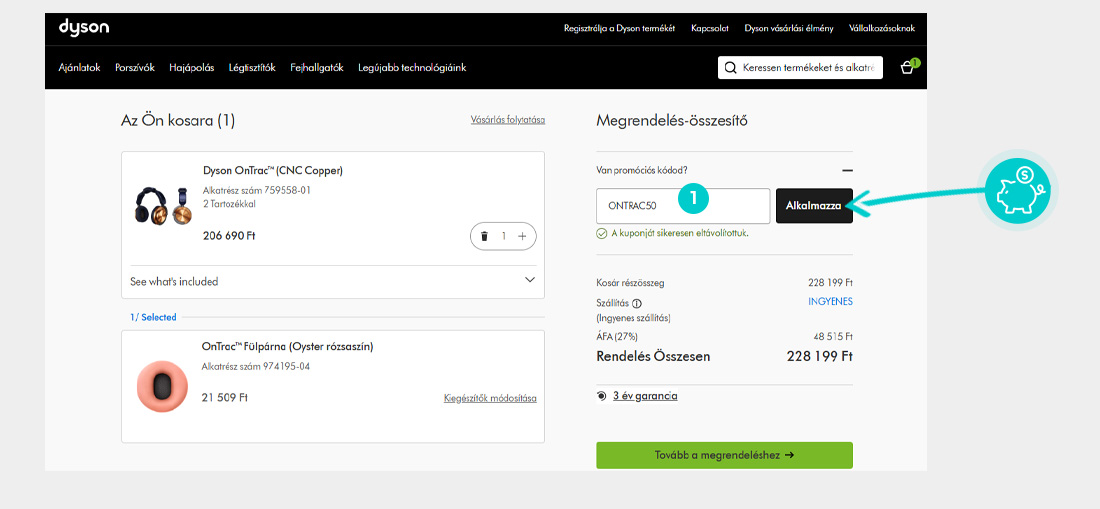The width and height of the screenshot is (1100, 509).
Task: Click the piggy bank savings icon
Action: (1015, 189)
